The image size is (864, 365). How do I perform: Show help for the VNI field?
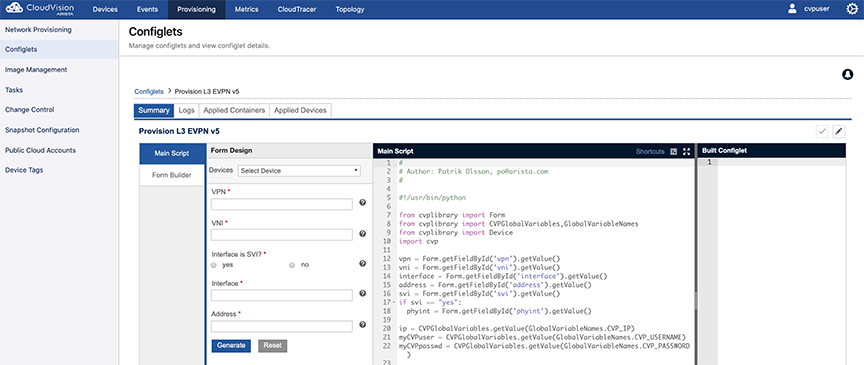[363, 234]
